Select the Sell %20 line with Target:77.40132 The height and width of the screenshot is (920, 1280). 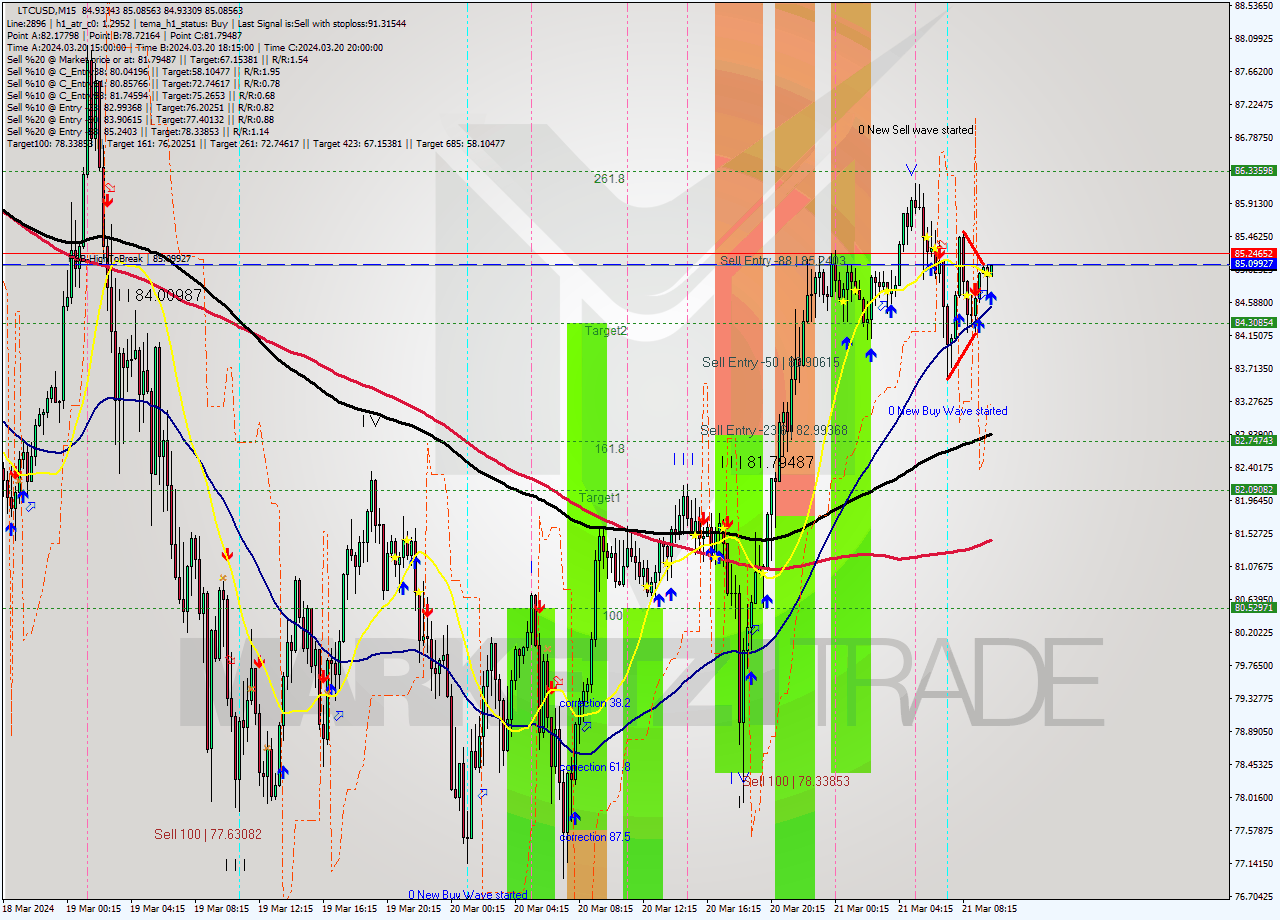point(140,119)
